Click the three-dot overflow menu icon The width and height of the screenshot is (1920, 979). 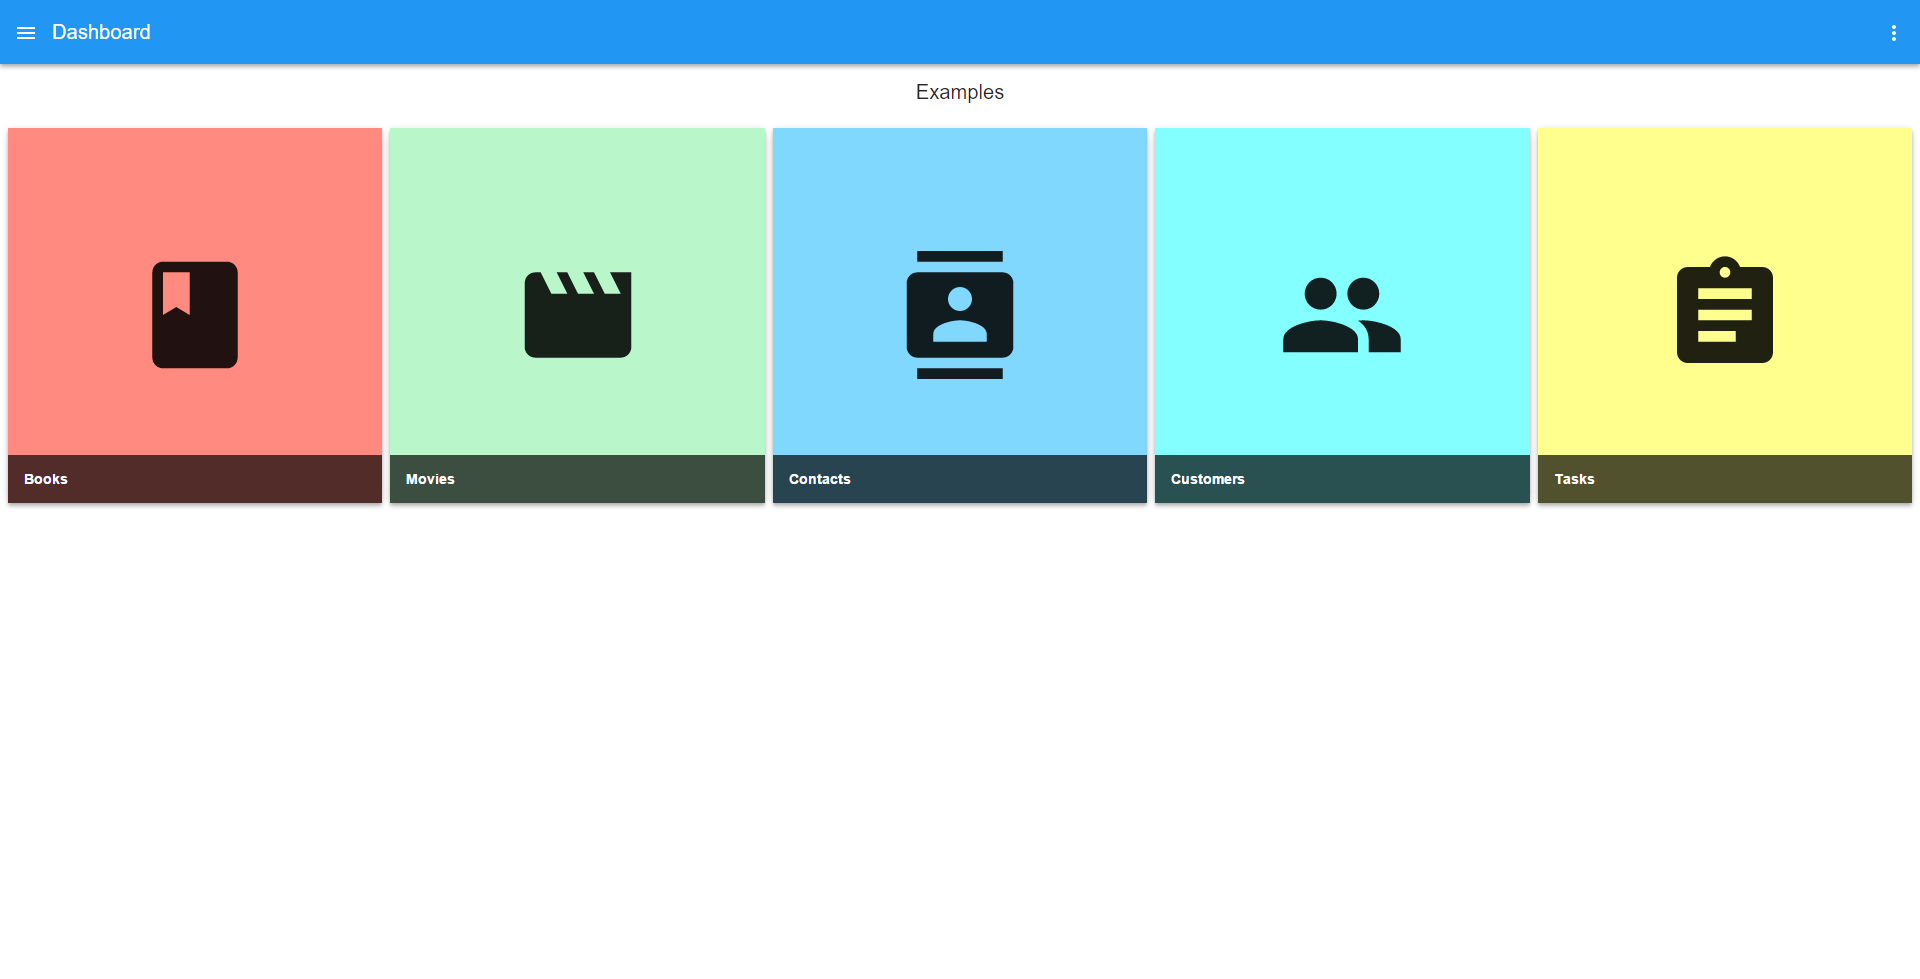pos(1893,32)
